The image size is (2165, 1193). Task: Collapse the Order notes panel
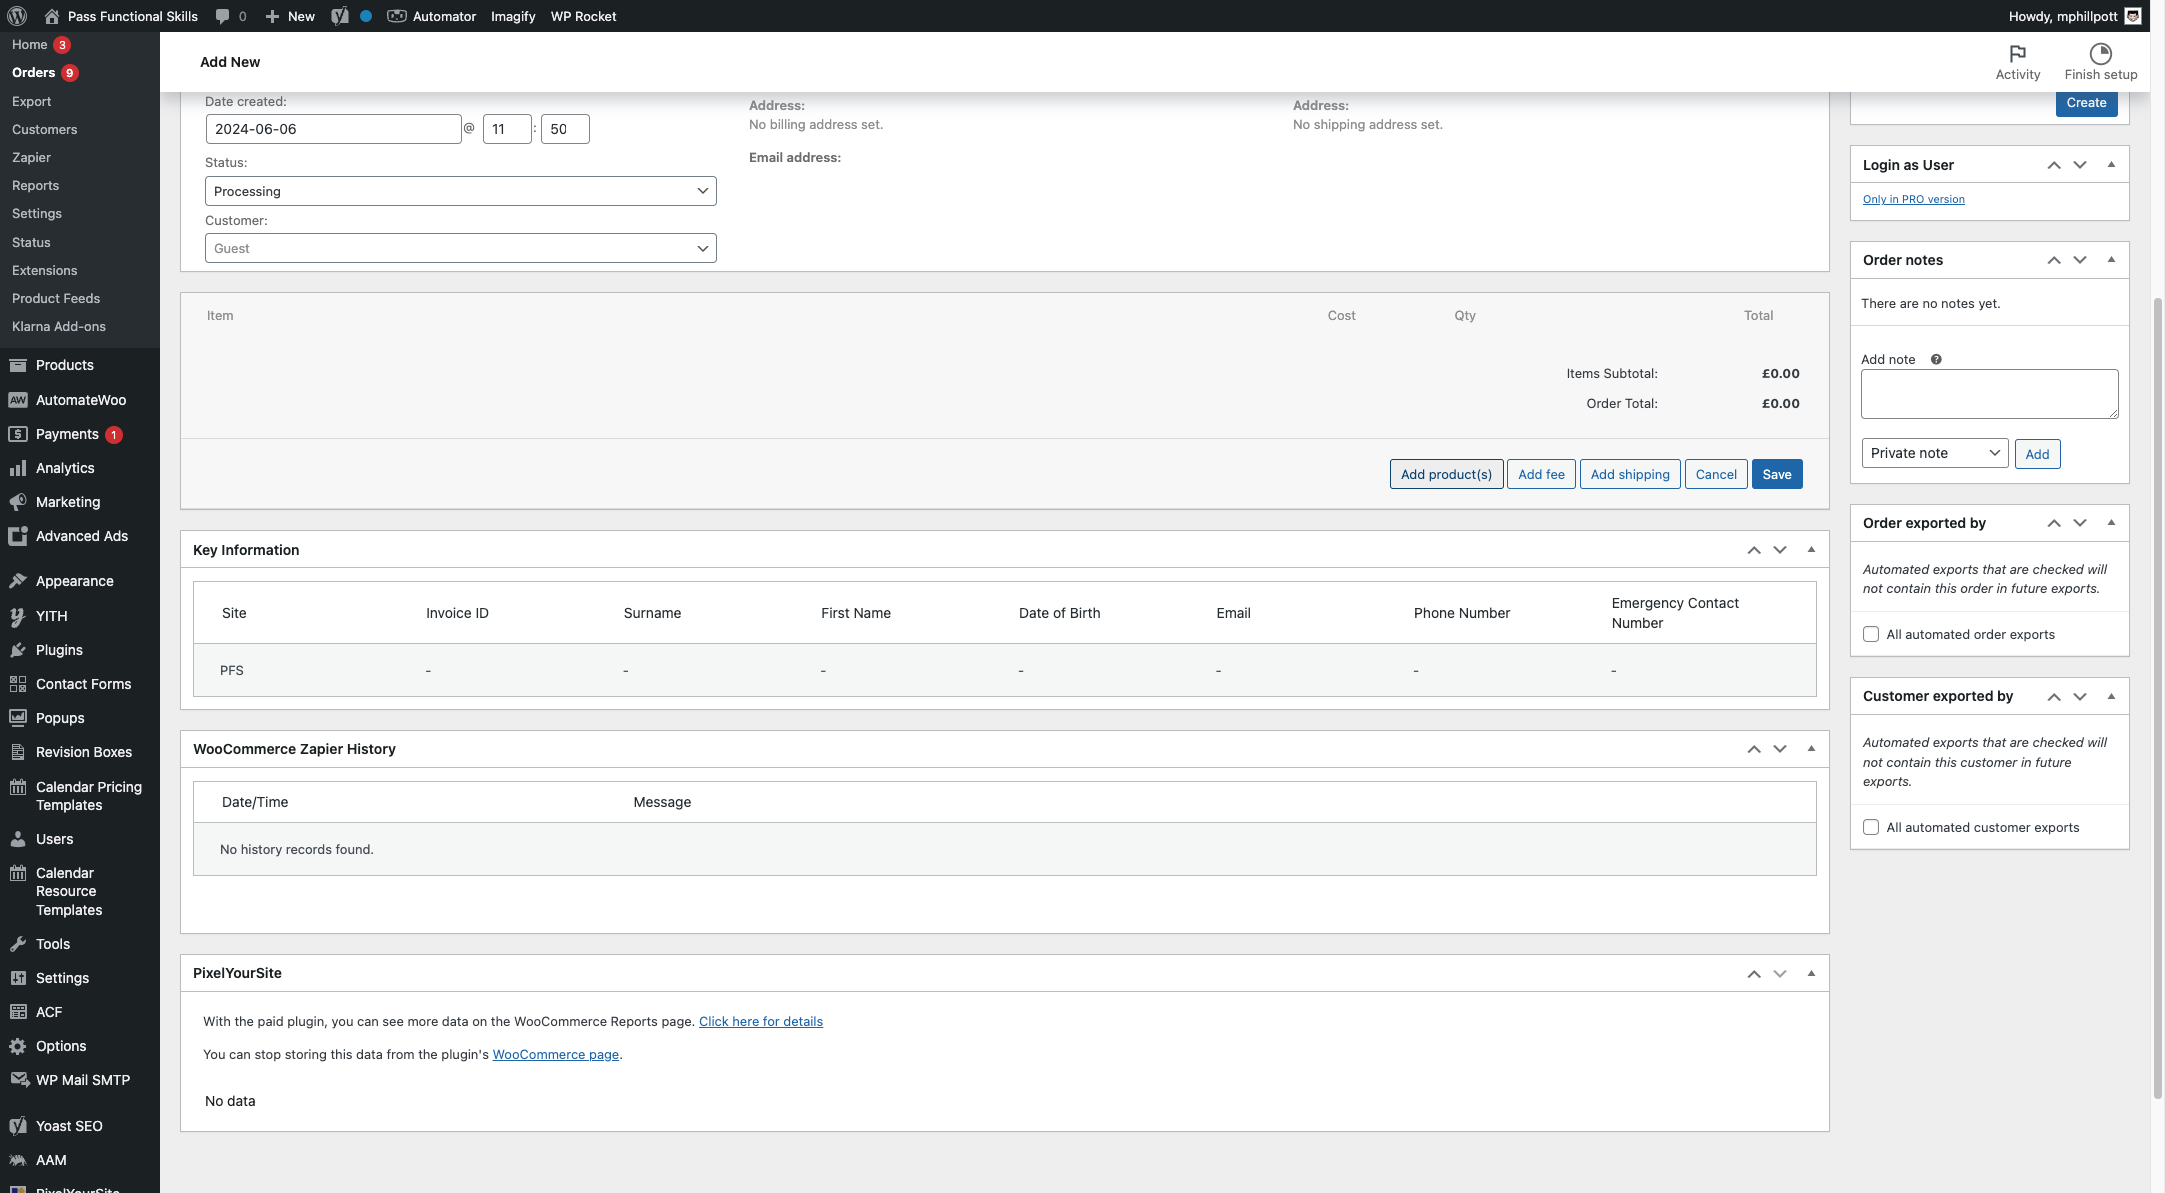pyautogui.click(x=2111, y=260)
